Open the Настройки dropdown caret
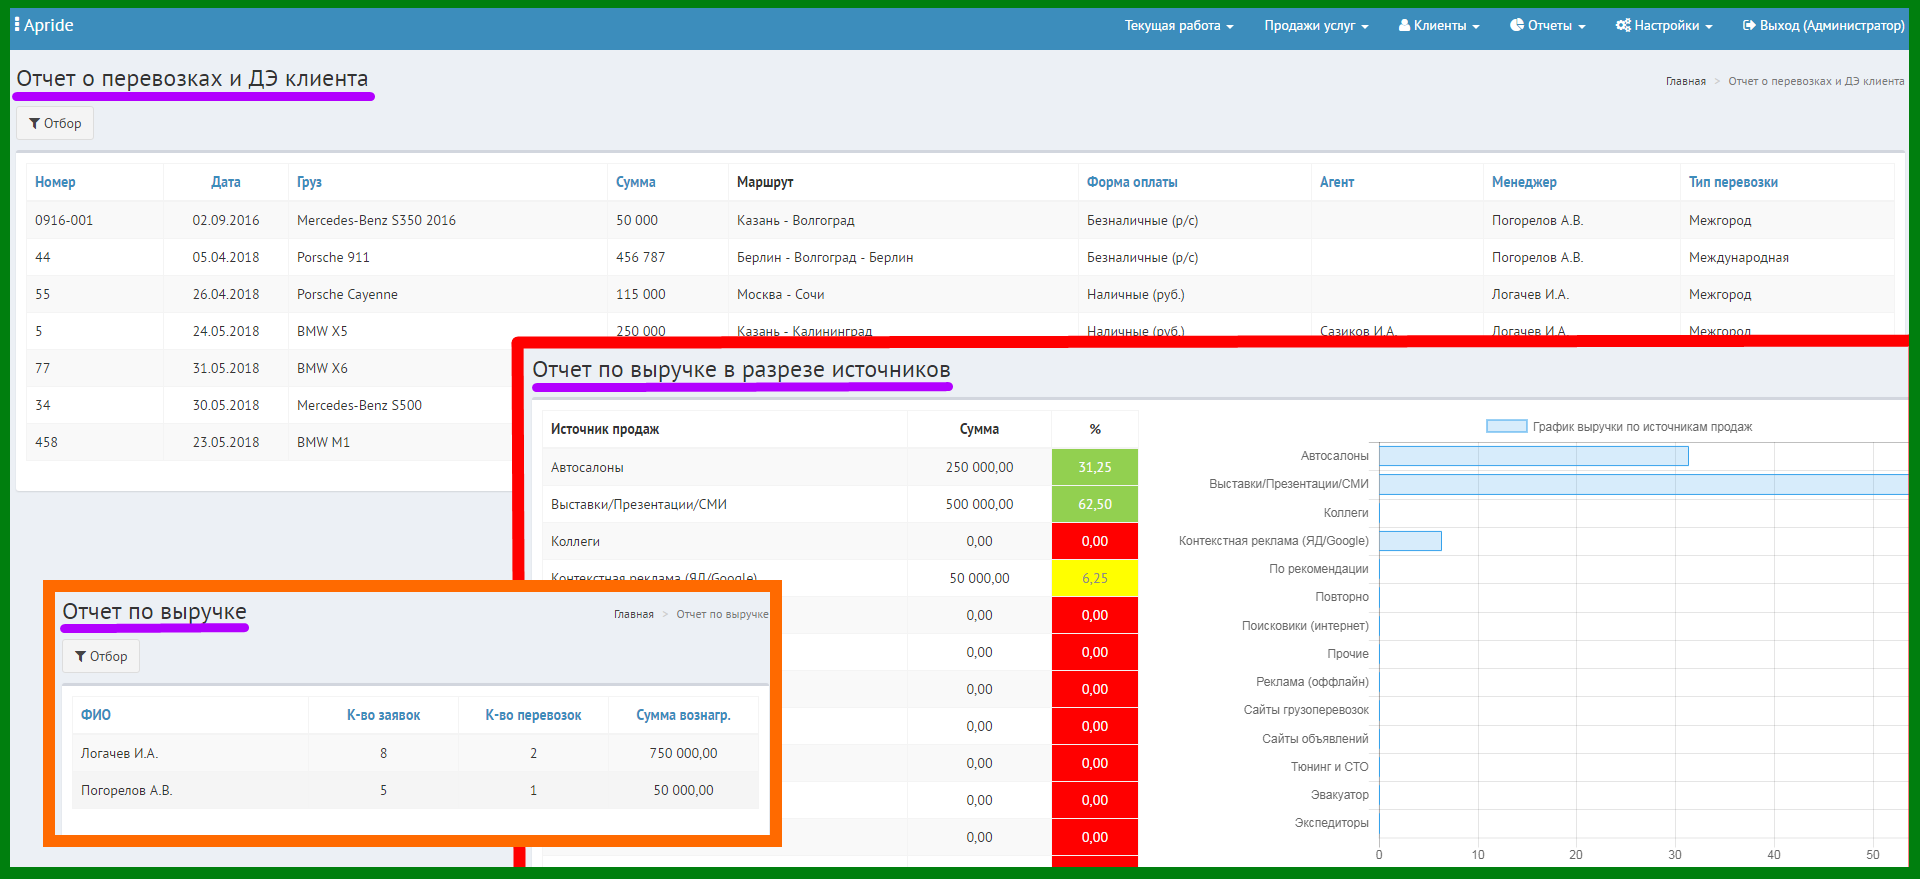Screen dimensions: 1920x879 coord(1708,27)
